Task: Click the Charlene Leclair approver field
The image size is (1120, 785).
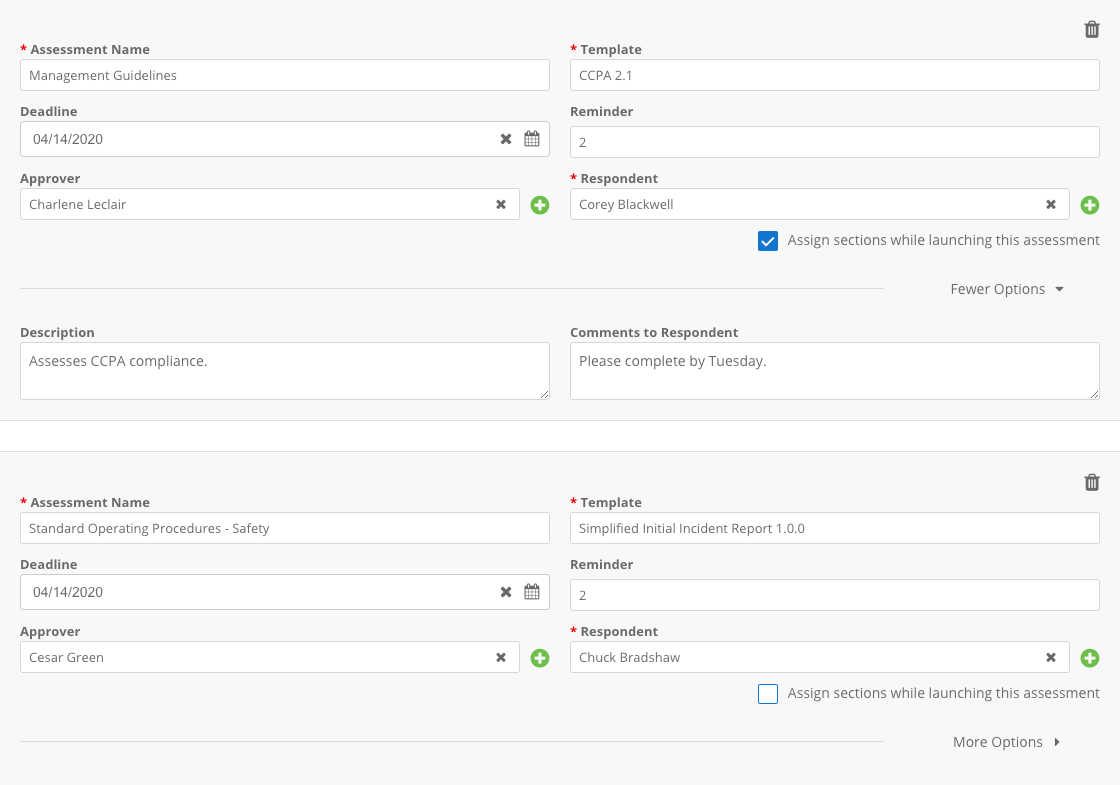Action: 270,204
